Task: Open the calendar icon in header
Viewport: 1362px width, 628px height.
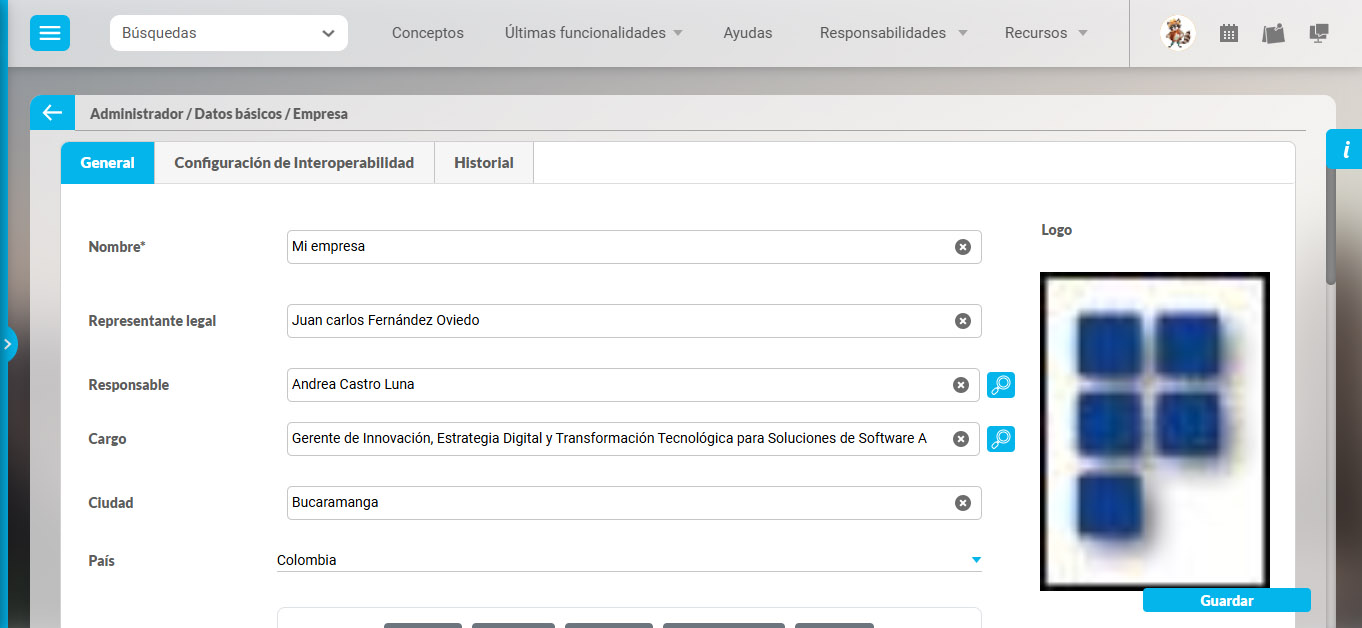Action: [1229, 33]
